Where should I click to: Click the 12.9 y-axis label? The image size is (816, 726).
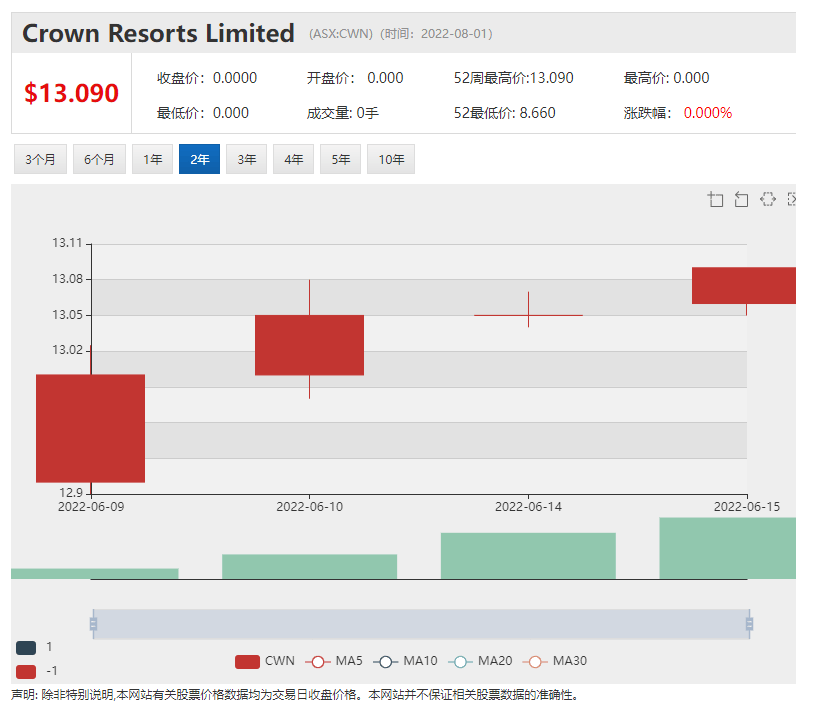pos(71,492)
